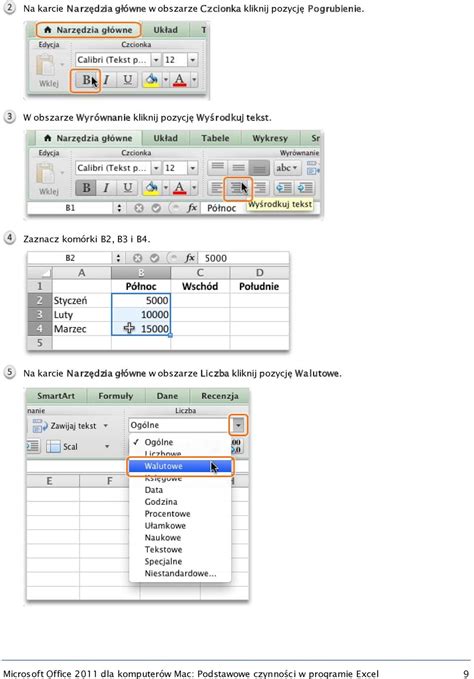Switch to Wykresy ribbon tab
The width and height of the screenshot is (474, 679).
270,138
